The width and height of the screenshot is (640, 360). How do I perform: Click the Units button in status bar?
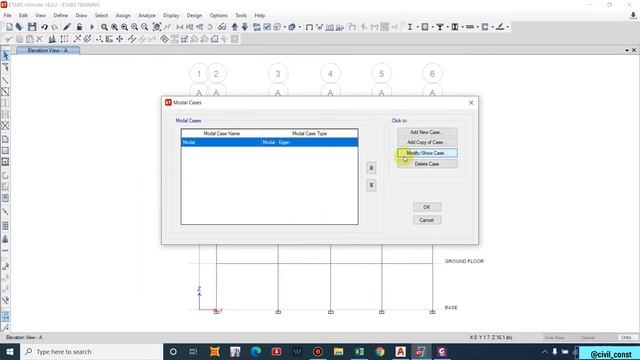626,338
